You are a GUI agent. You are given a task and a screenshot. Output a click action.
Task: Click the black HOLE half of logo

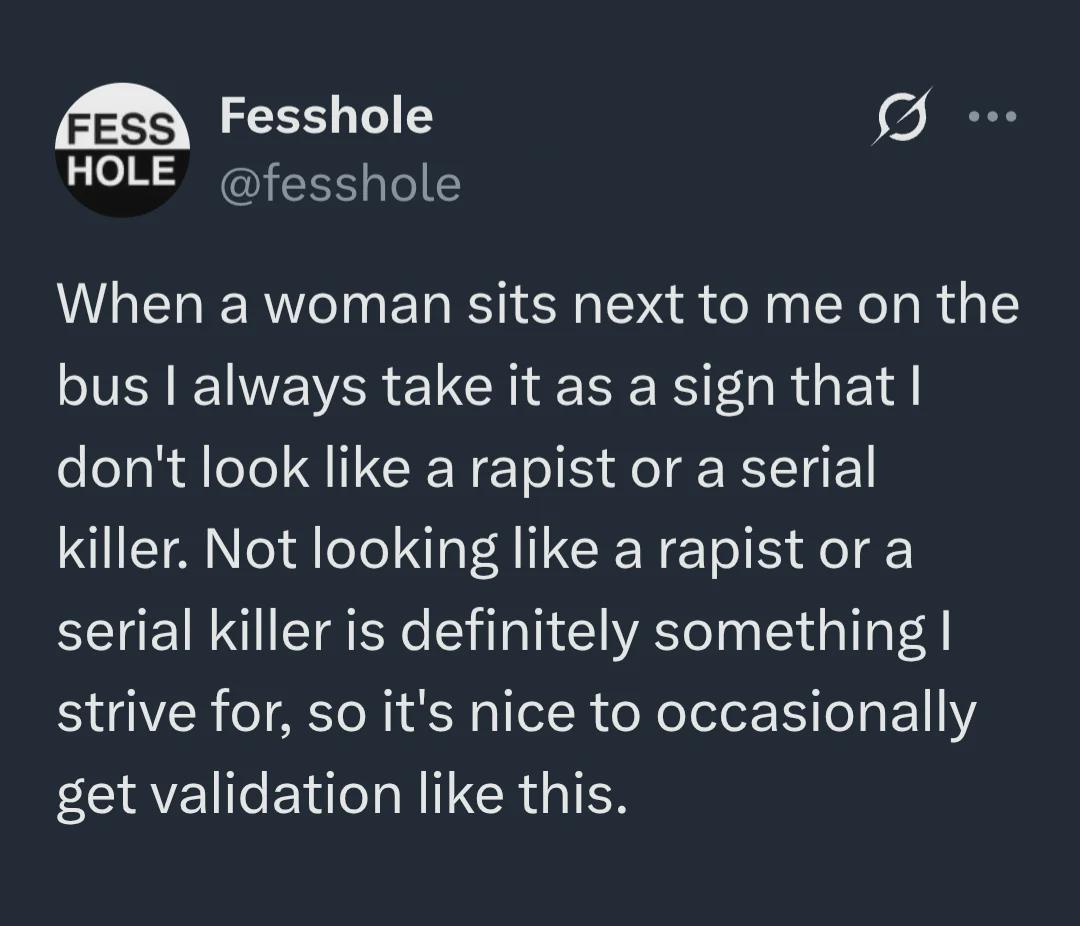pyautogui.click(x=123, y=184)
